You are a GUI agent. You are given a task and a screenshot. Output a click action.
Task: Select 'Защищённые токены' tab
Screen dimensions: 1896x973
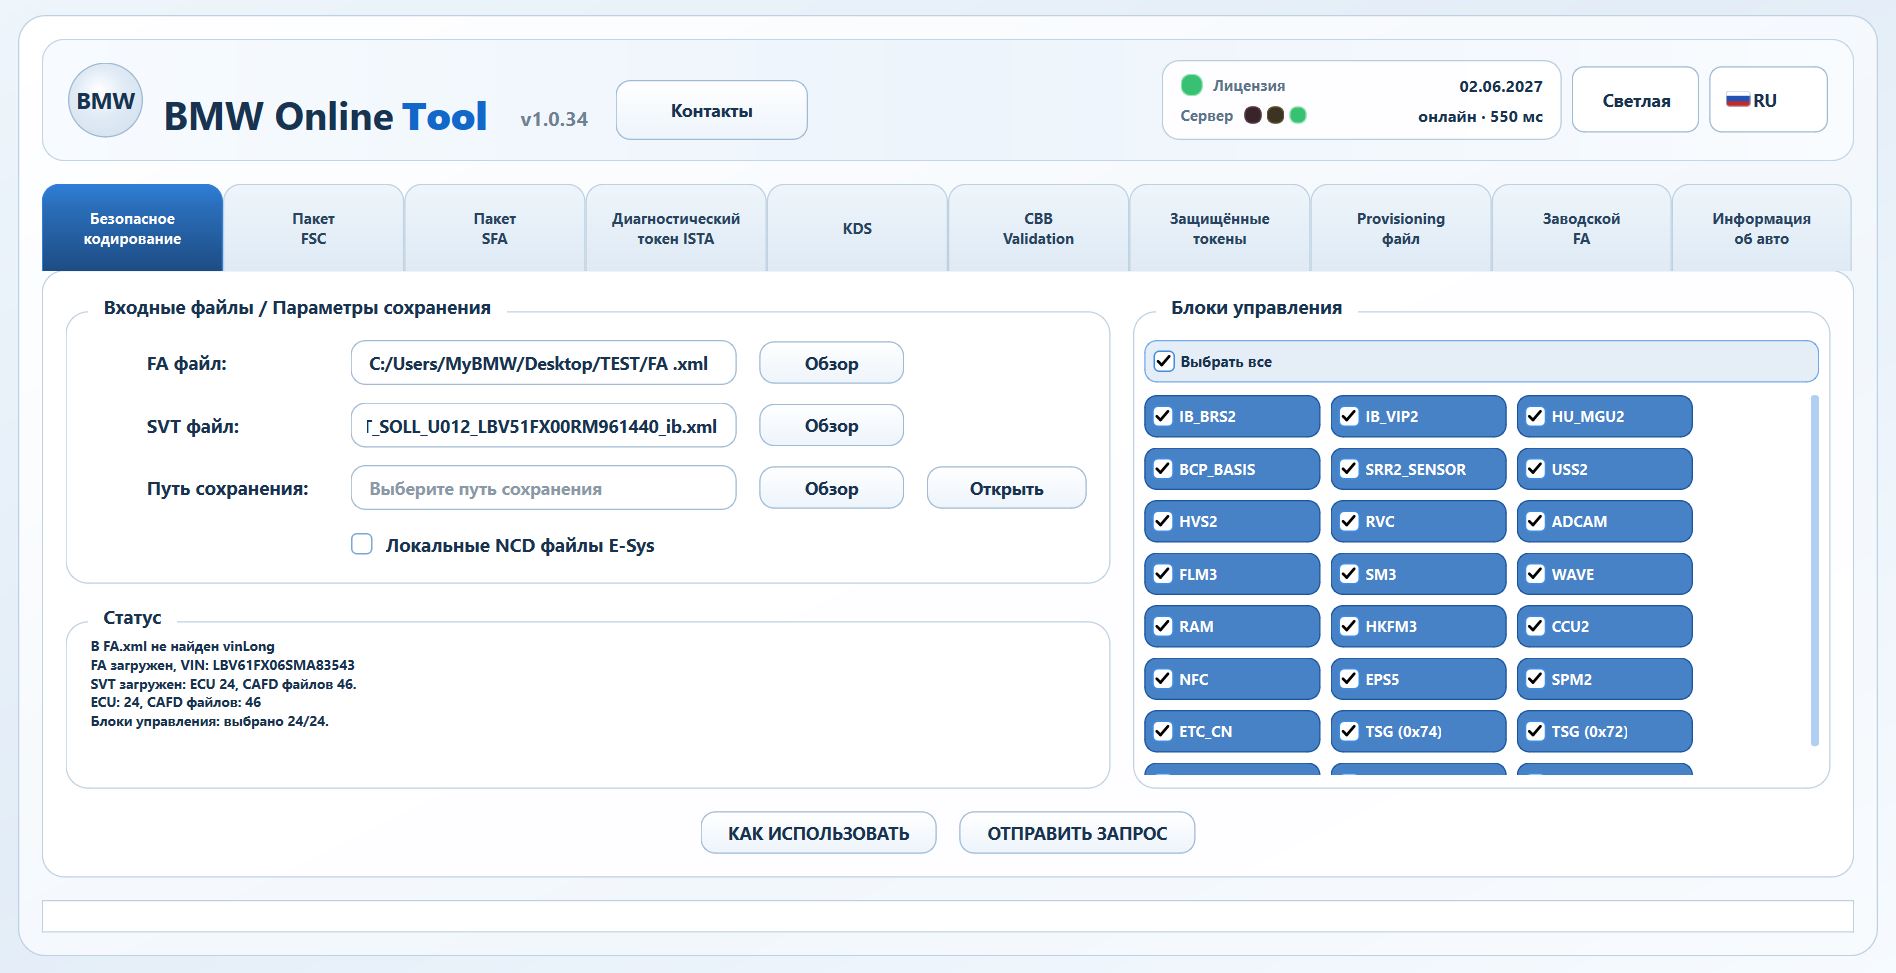pos(1219,228)
